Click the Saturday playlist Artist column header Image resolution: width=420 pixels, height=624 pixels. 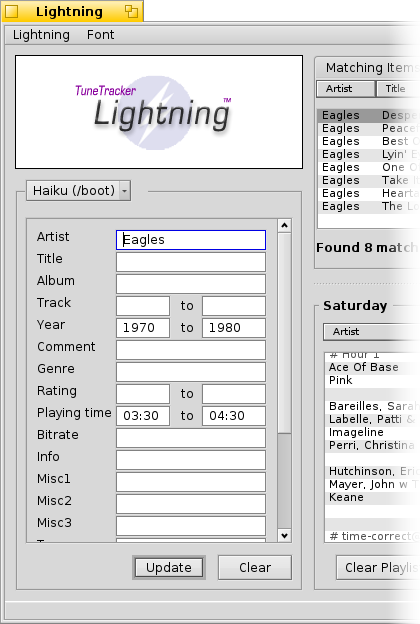371,332
